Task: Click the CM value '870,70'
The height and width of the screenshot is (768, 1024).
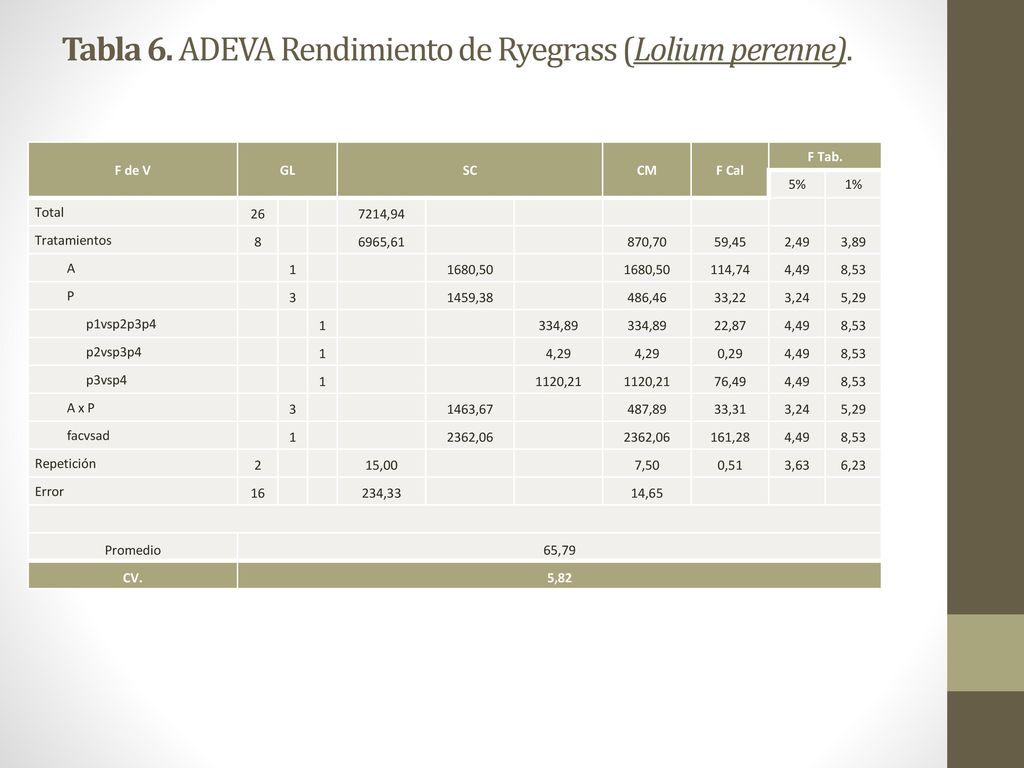Action: click(647, 242)
